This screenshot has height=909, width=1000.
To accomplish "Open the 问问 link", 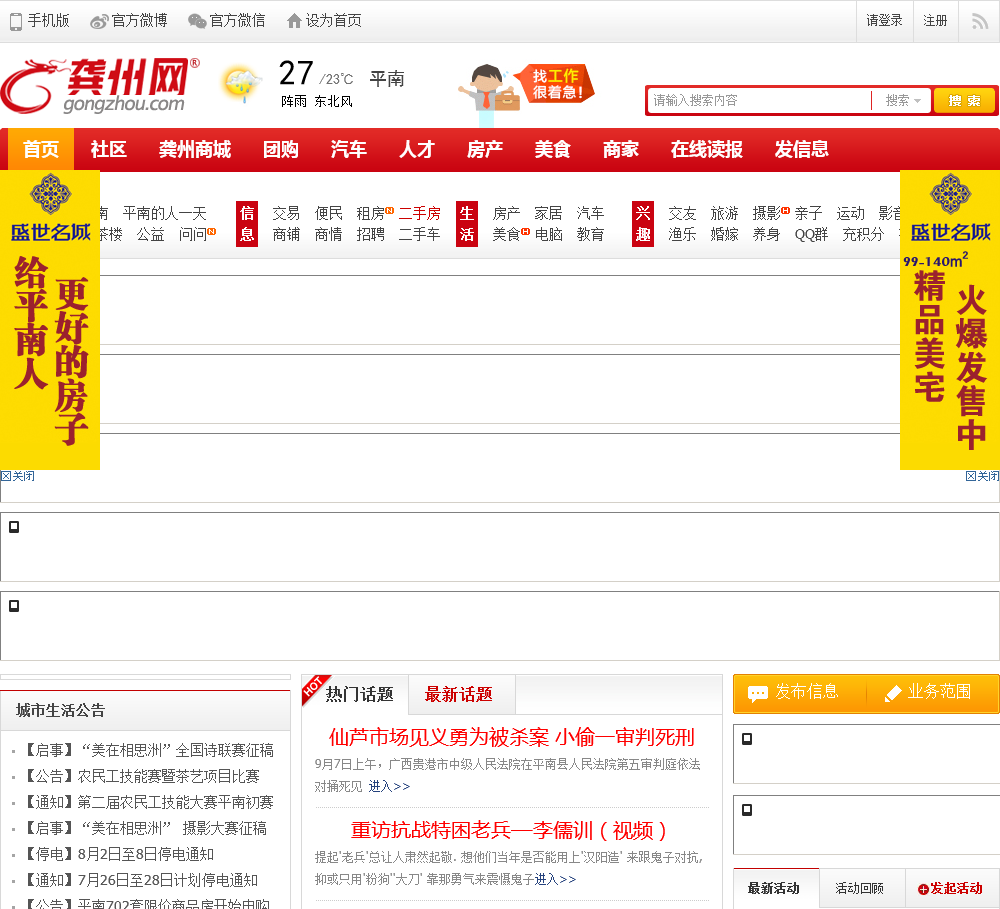I will click(193, 234).
